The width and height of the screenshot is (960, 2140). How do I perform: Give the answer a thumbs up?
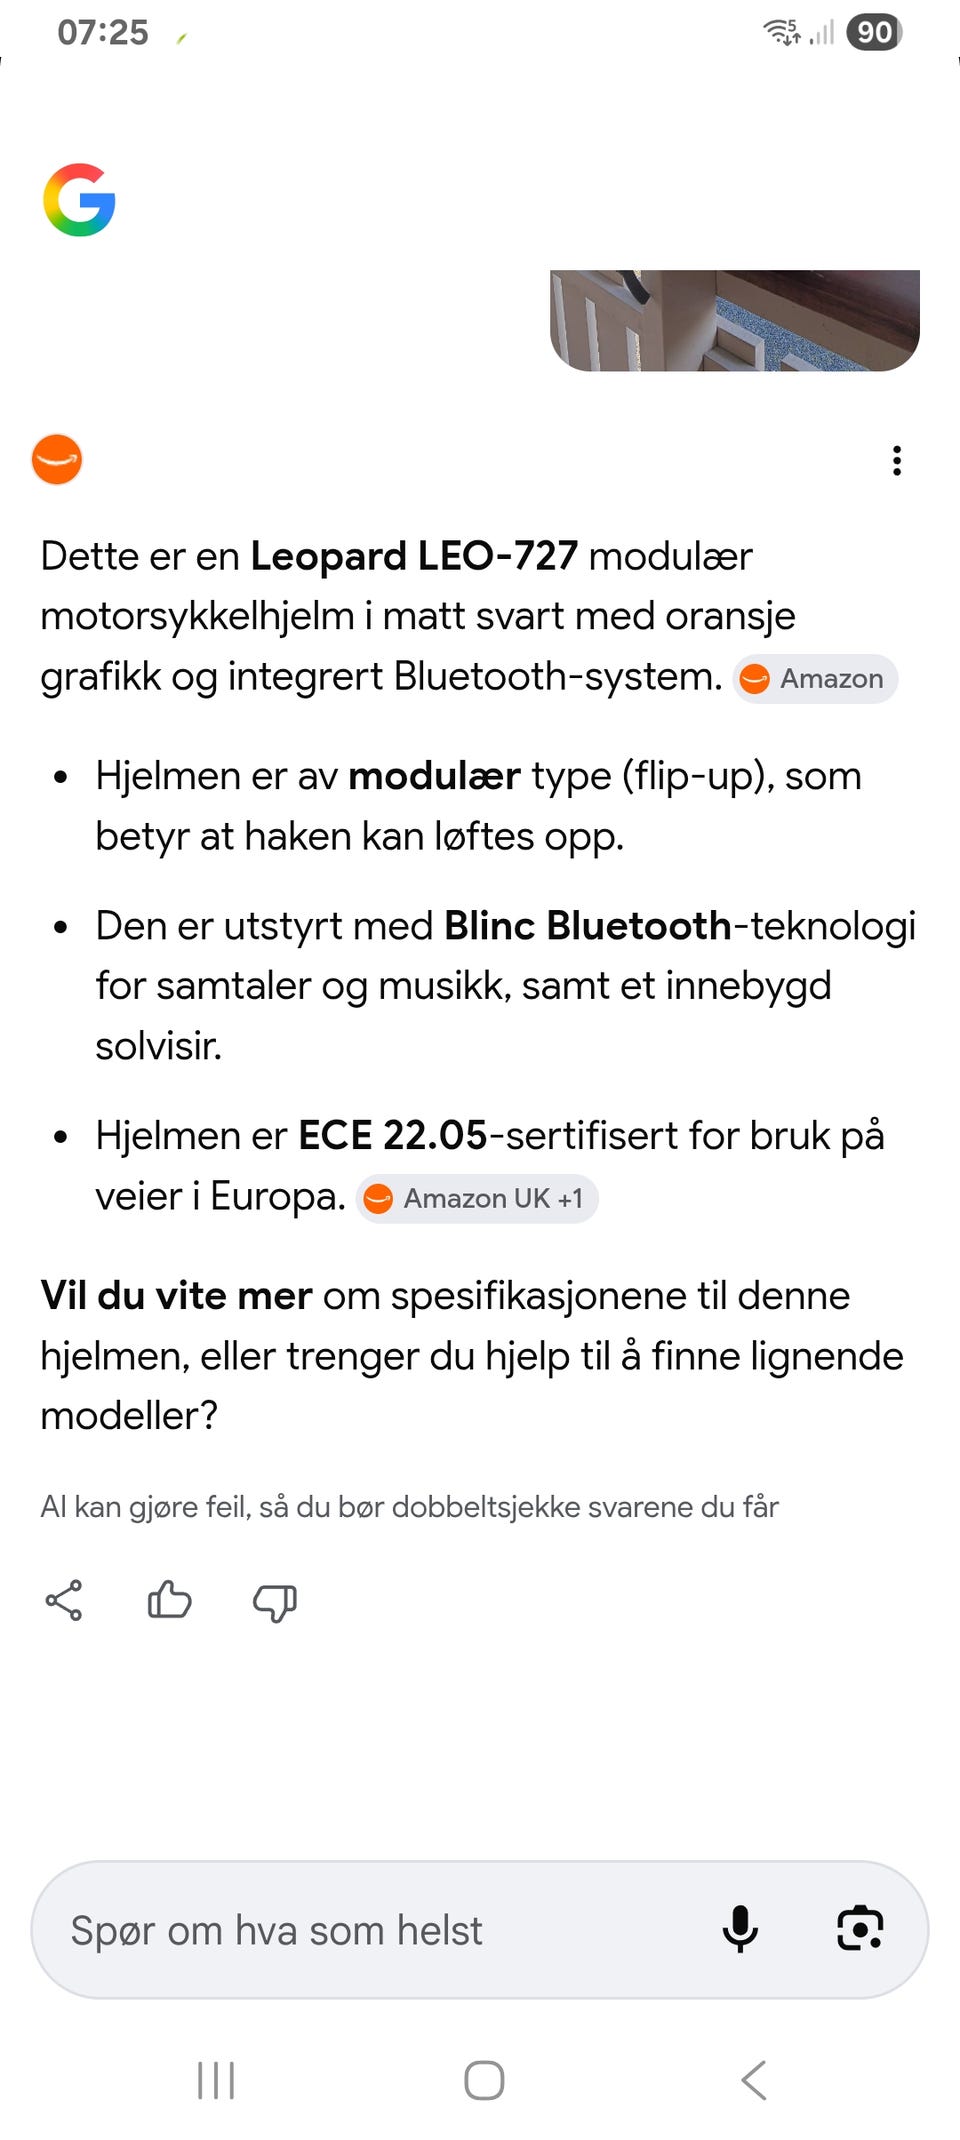(169, 1600)
